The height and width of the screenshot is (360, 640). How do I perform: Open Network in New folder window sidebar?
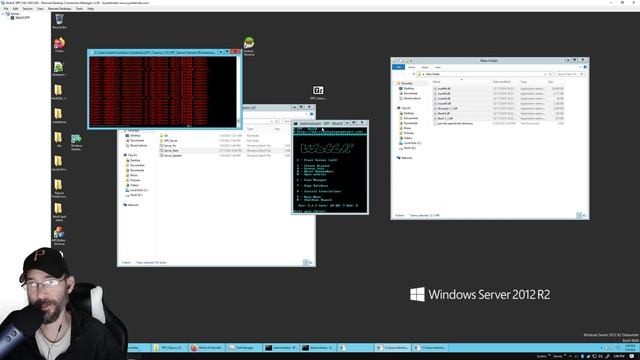pyautogui.click(x=406, y=158)
